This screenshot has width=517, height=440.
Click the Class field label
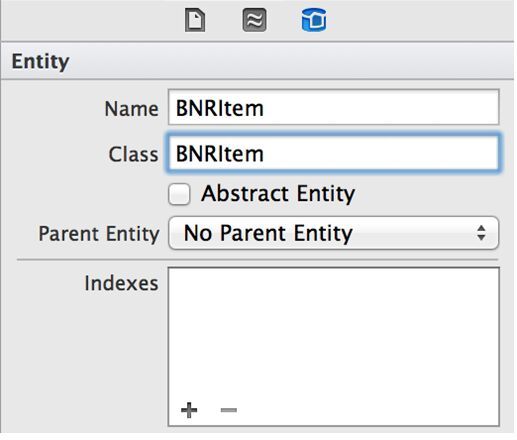133,154
